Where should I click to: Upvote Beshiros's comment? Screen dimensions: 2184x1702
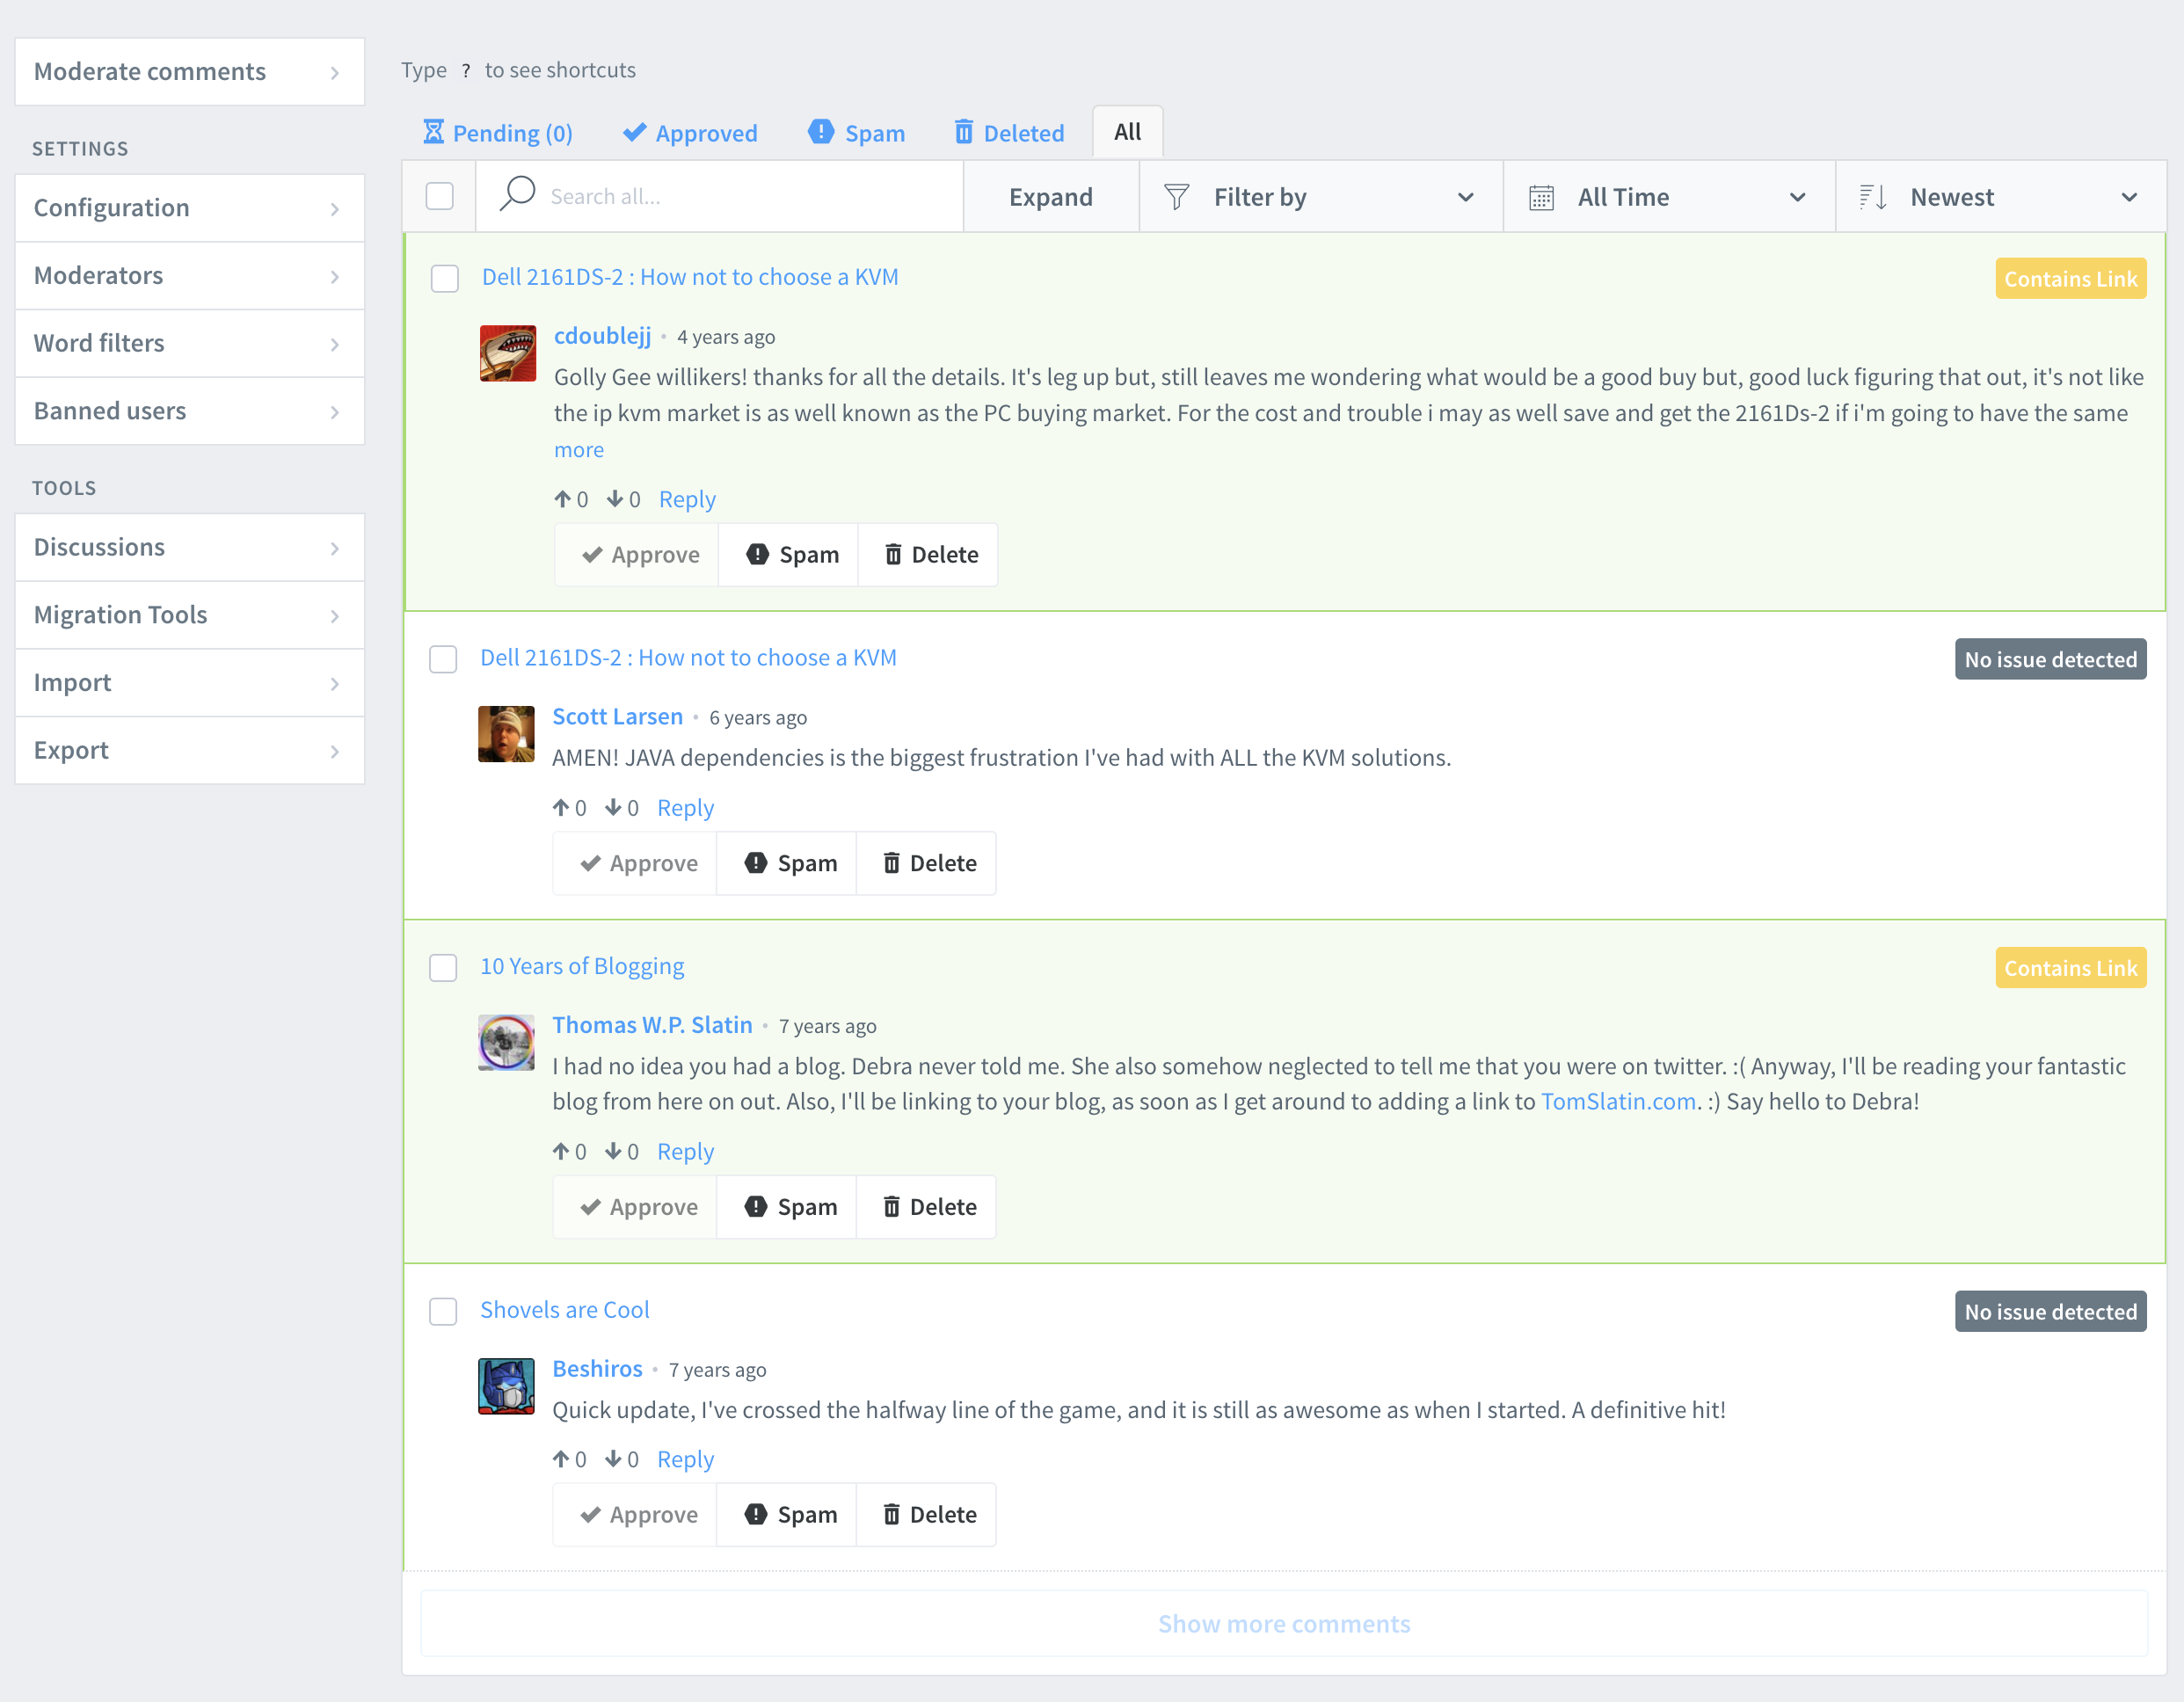[561, 1459]
